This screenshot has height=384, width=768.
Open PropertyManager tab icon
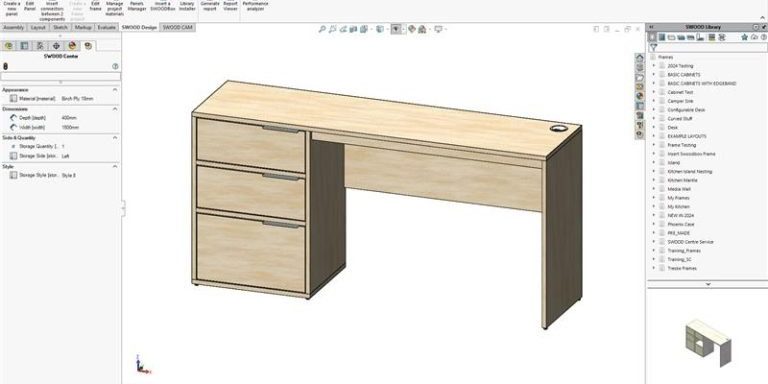[24, 46]
